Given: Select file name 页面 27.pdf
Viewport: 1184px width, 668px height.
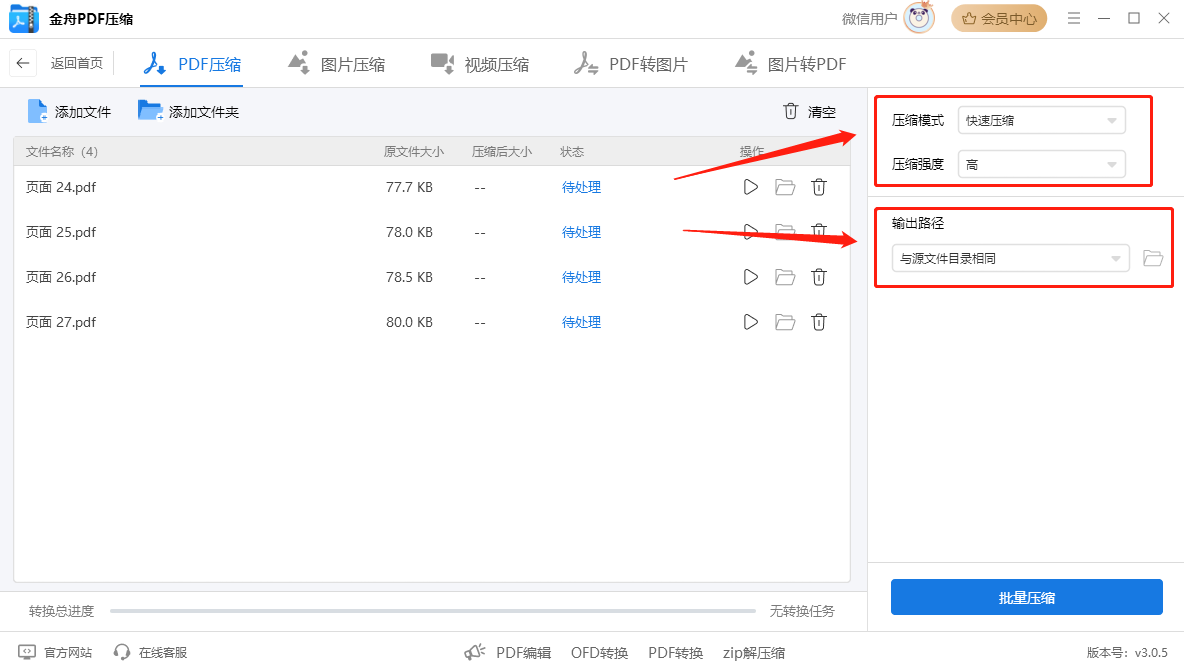Looking at the screenshot, I should point(61,322).
